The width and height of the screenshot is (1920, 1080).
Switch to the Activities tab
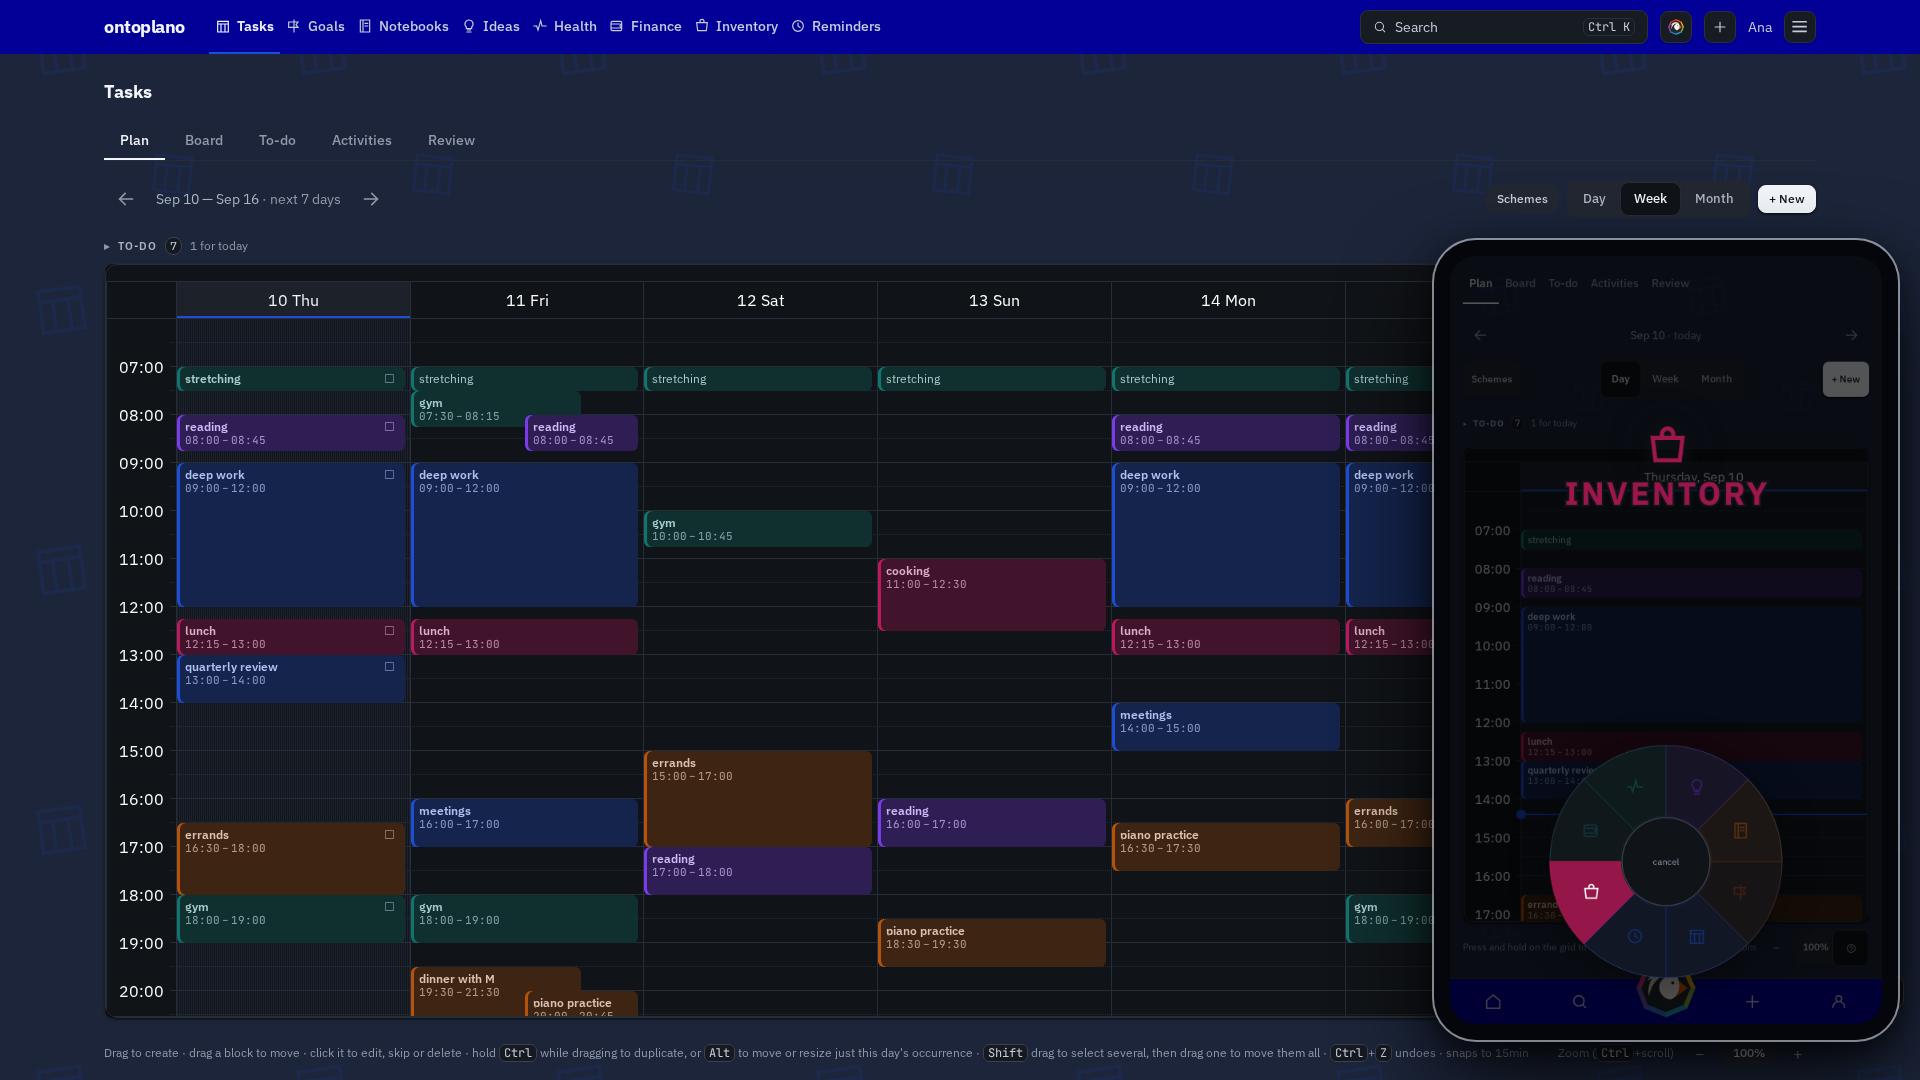click(362, 141)
